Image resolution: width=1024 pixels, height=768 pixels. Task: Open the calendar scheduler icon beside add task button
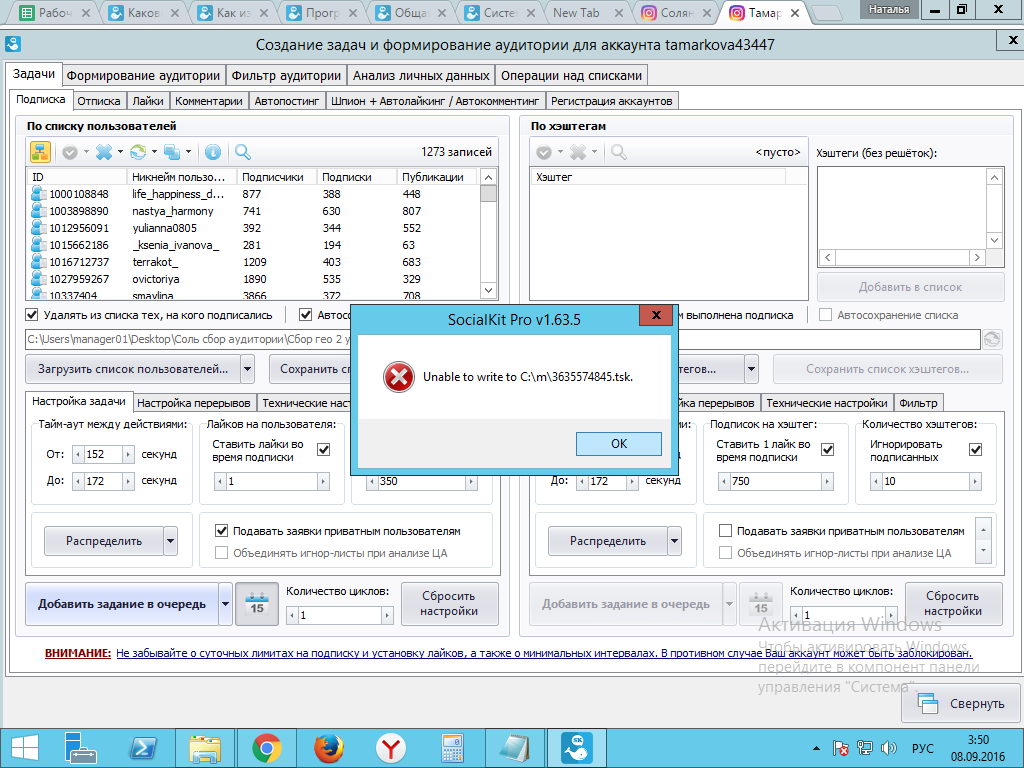tap(257, 603)
